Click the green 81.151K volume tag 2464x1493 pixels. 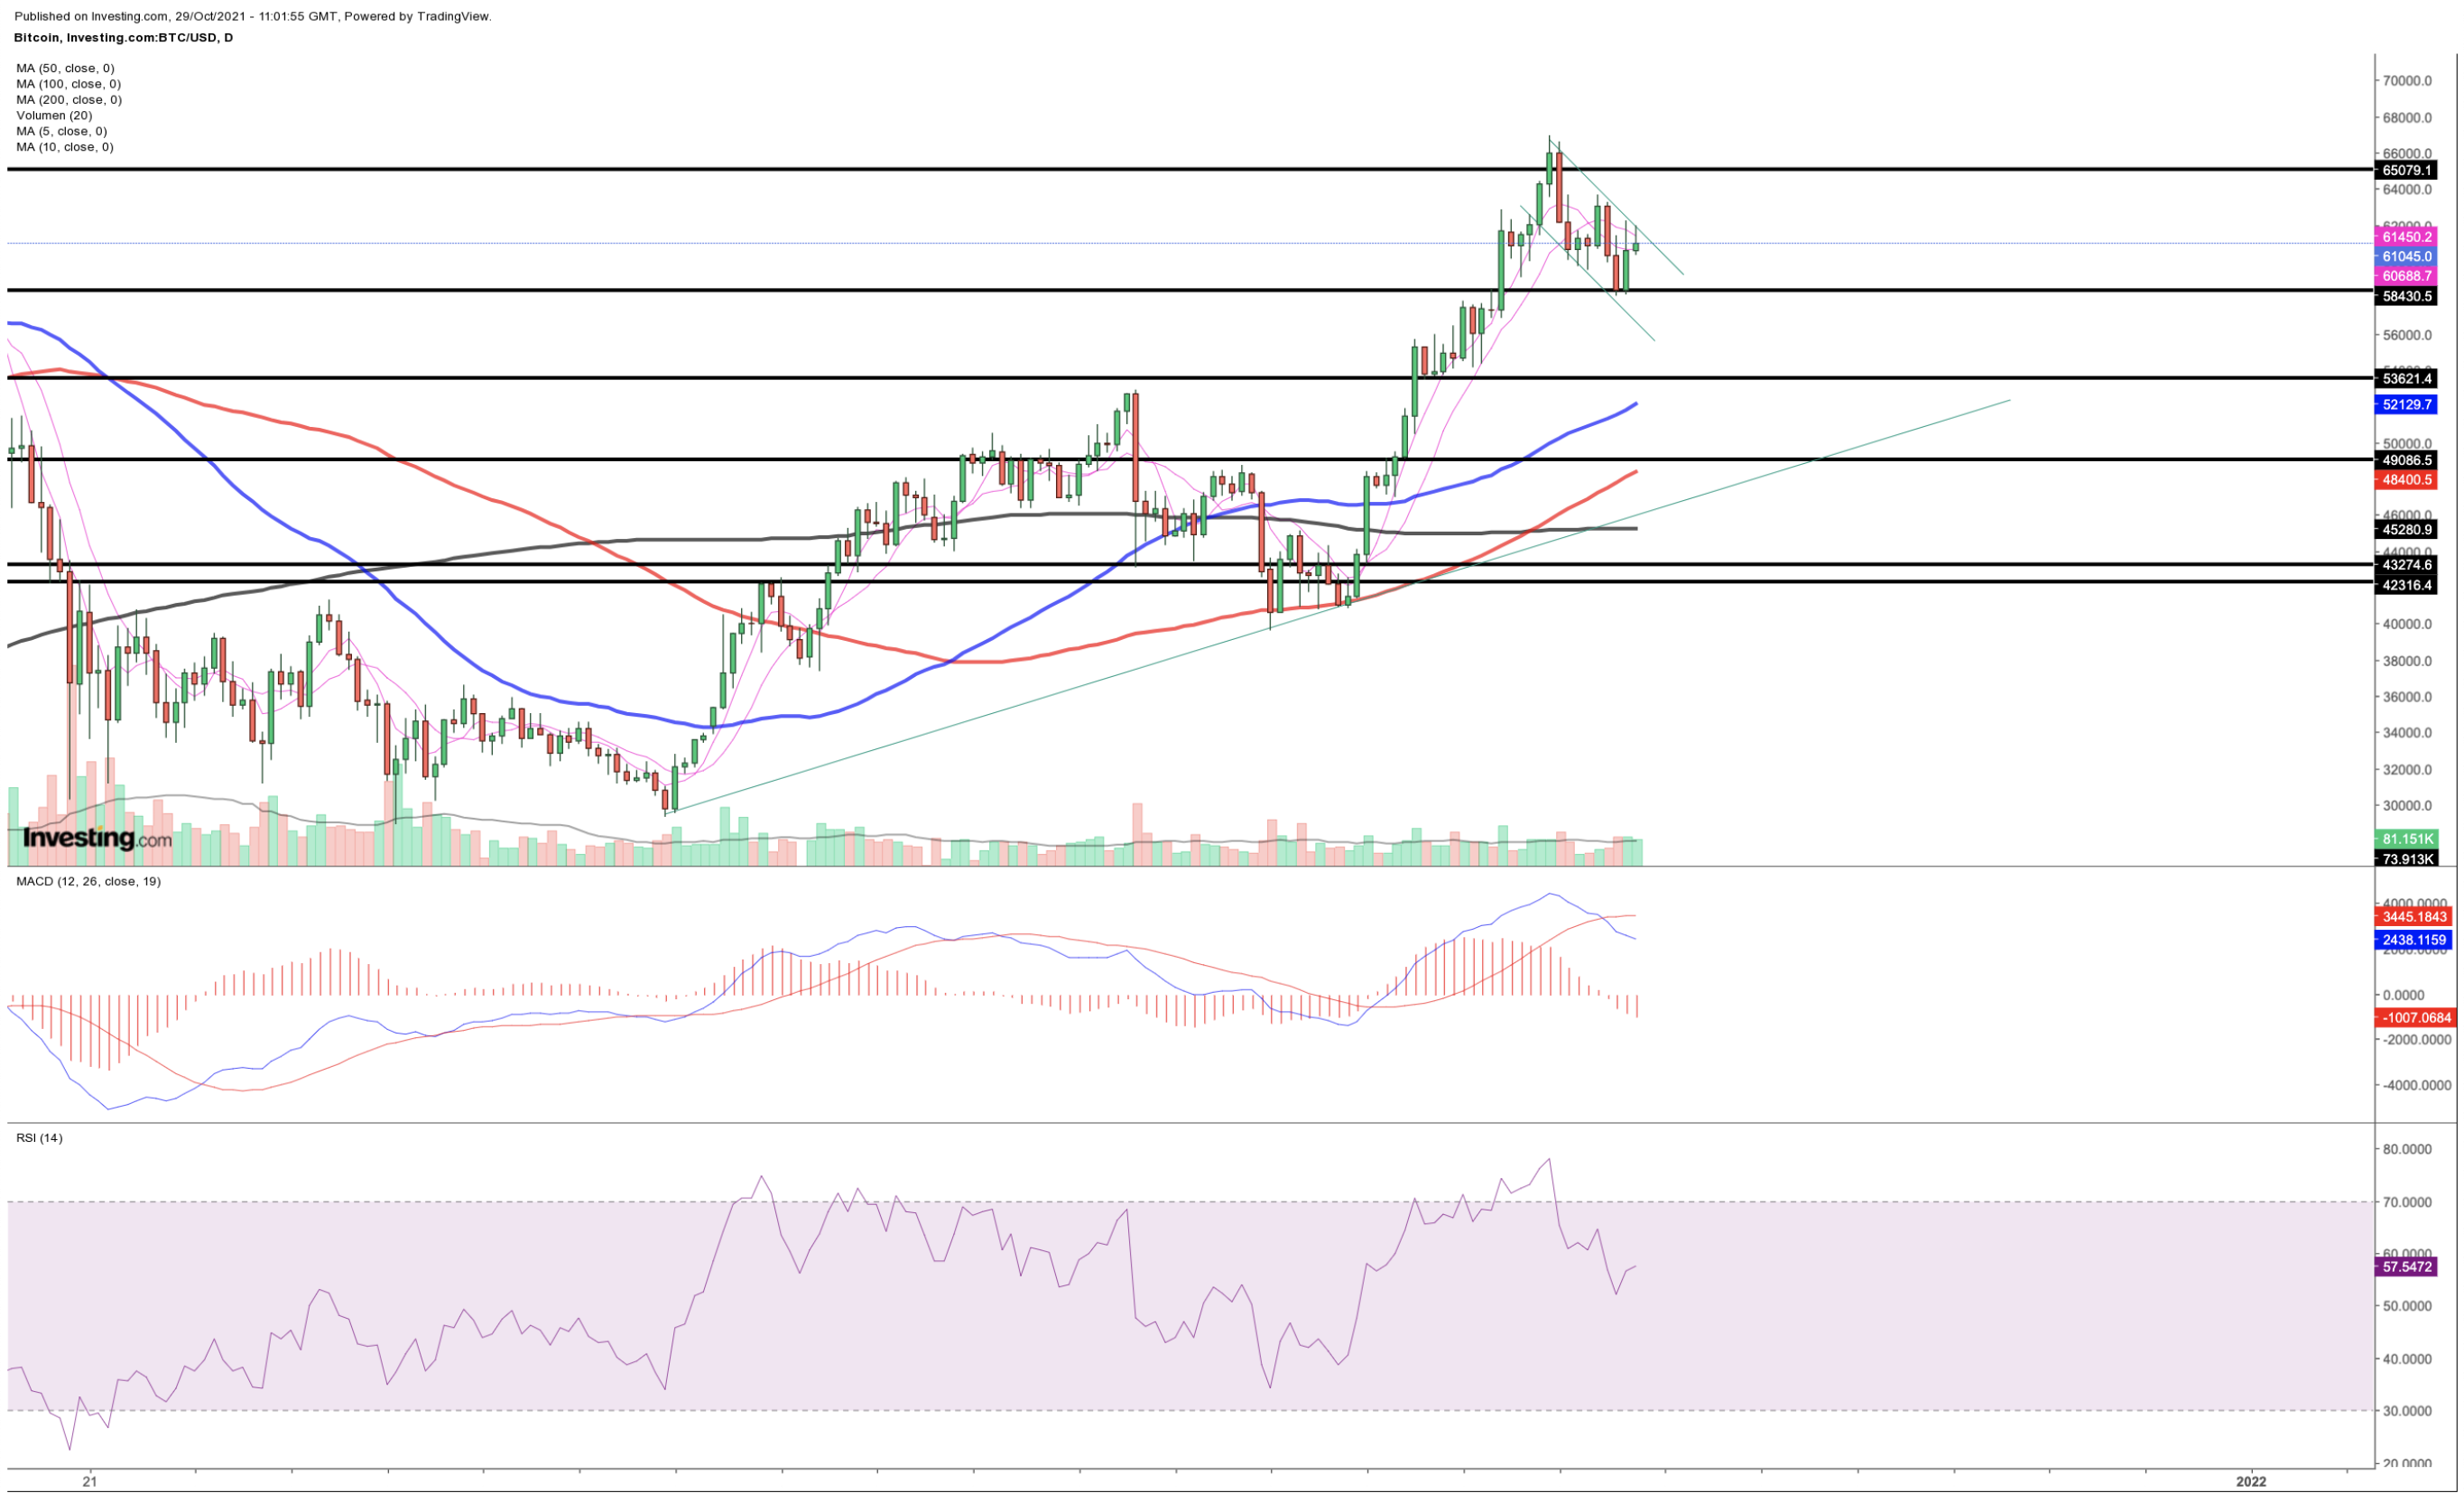[x=2406, y=838]
